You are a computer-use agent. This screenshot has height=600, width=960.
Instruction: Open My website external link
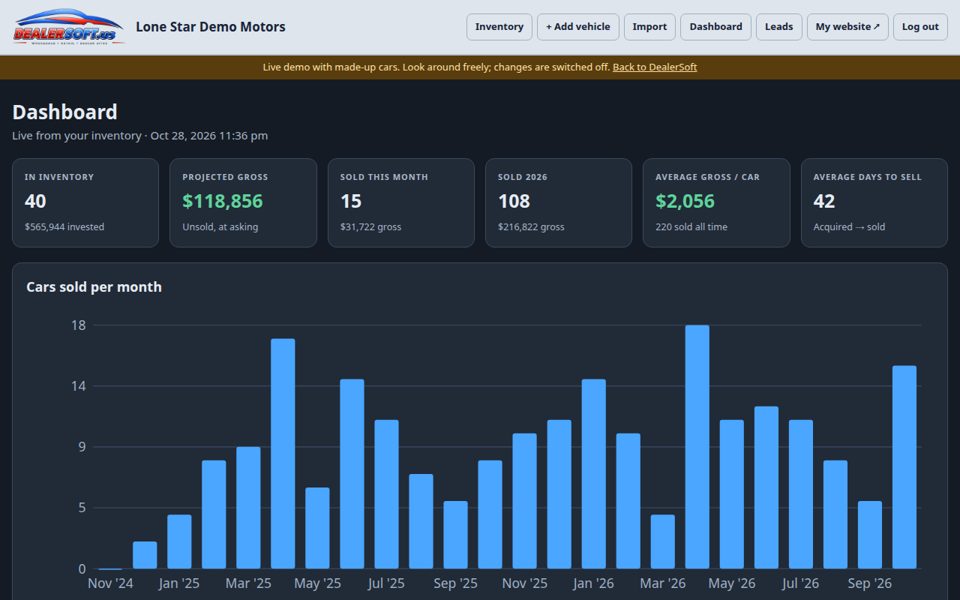pyautogui.click(x=847, y=27)
